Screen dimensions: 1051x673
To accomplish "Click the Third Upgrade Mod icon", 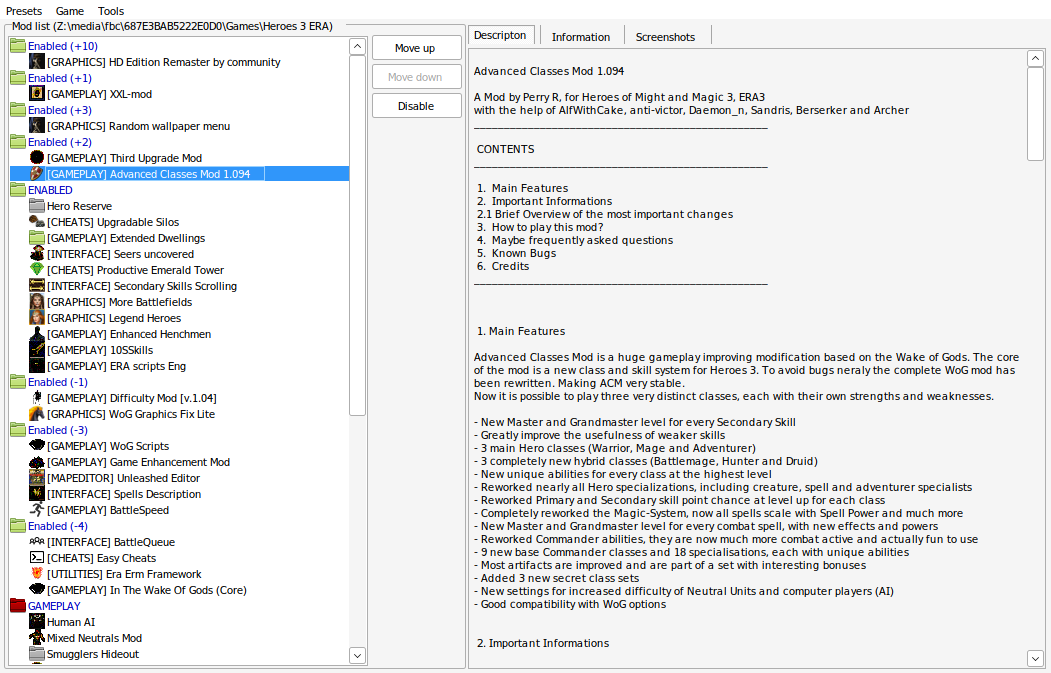I will click(x=37, y=158).
